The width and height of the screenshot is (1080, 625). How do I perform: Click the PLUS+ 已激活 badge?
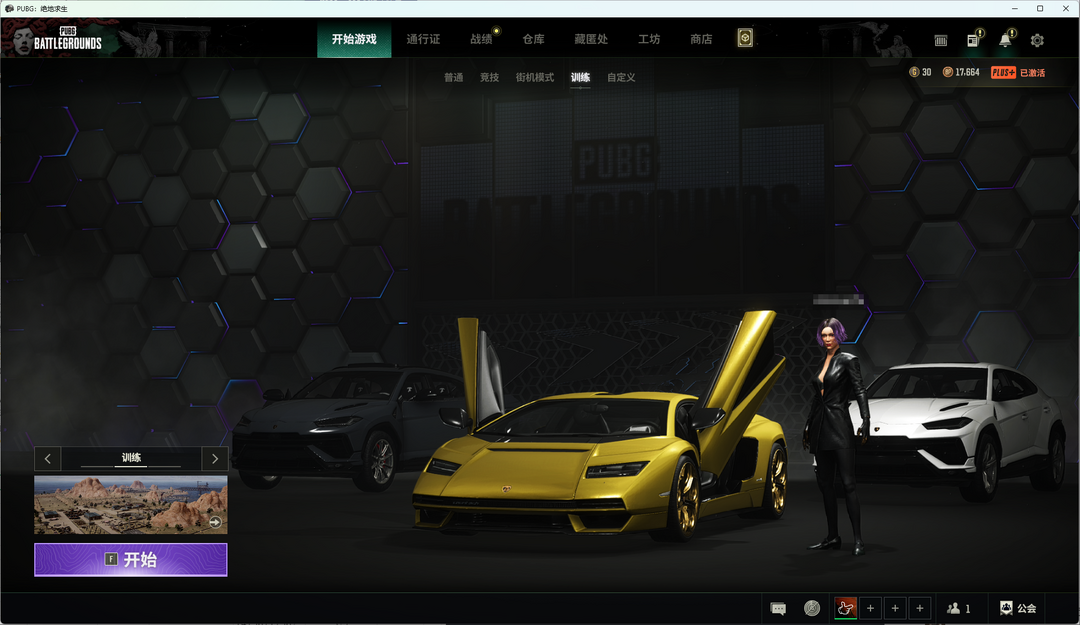[x=1018, y=72]
